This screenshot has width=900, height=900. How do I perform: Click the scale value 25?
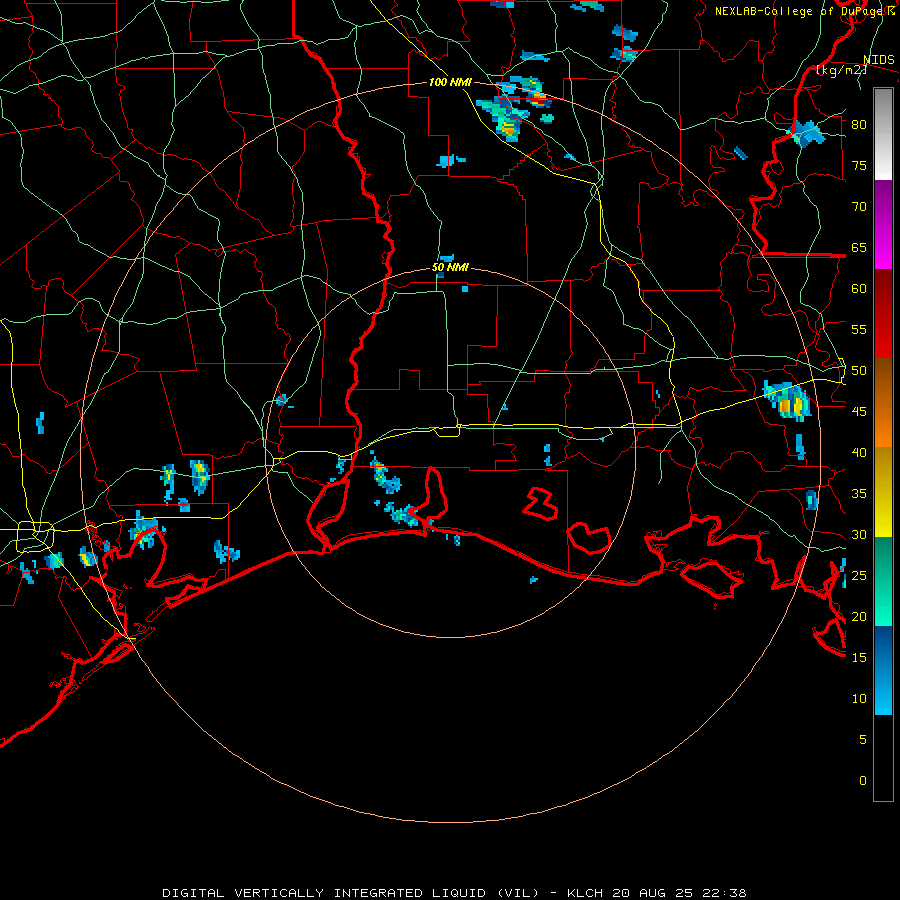click(859, 576)
